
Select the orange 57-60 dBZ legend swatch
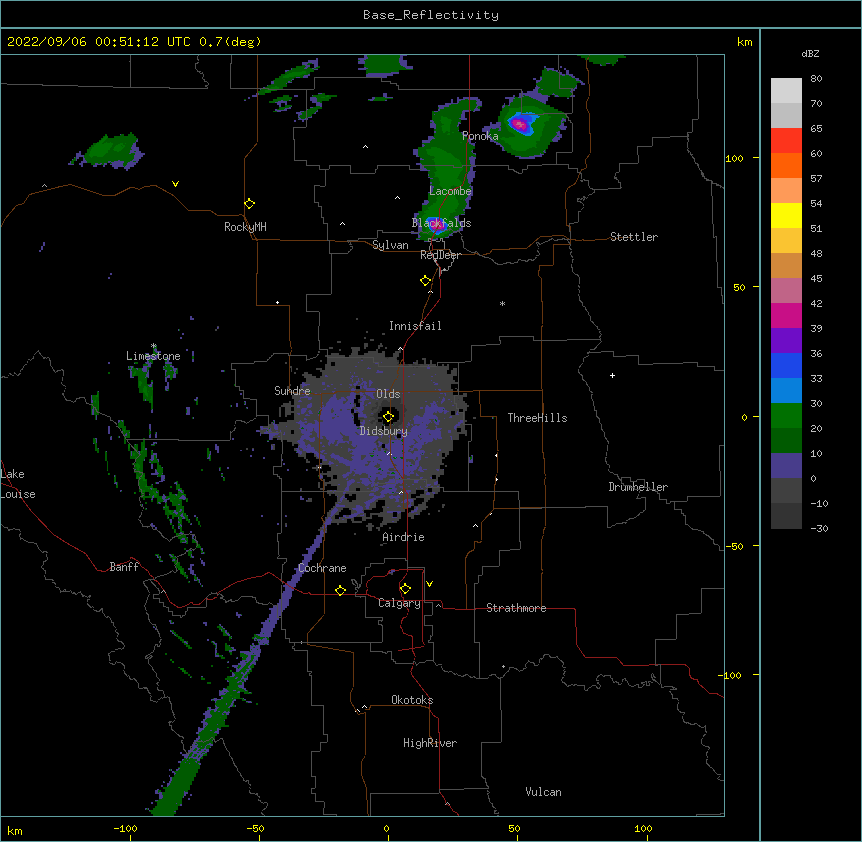786,165
